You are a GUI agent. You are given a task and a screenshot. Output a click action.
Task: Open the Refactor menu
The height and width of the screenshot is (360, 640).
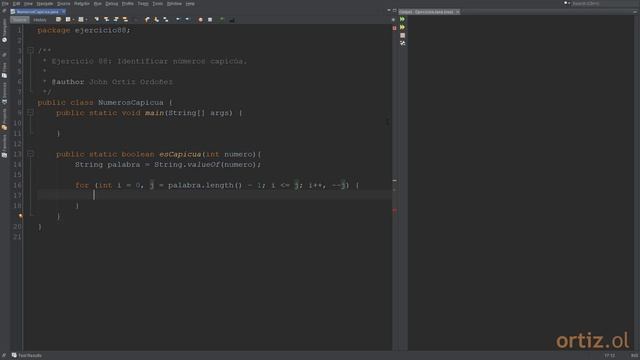coord(82,4)
